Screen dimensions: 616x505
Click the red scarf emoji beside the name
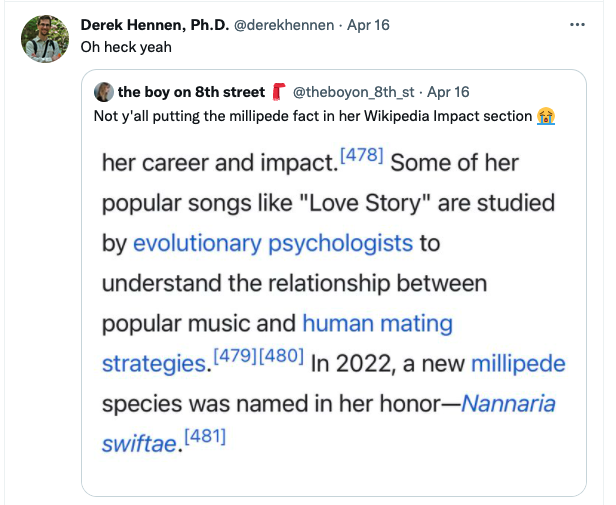[x=278, y=93]
